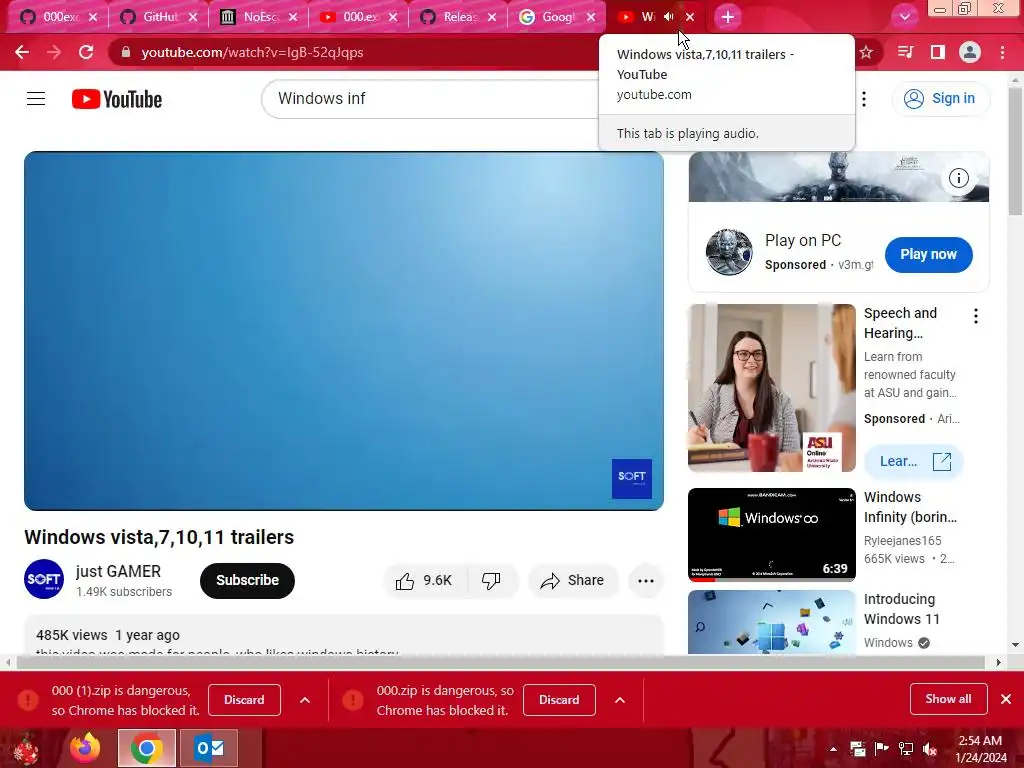Screen dimensions: 1024x768
Task: Click the video player area
Action: coord(344,330)
